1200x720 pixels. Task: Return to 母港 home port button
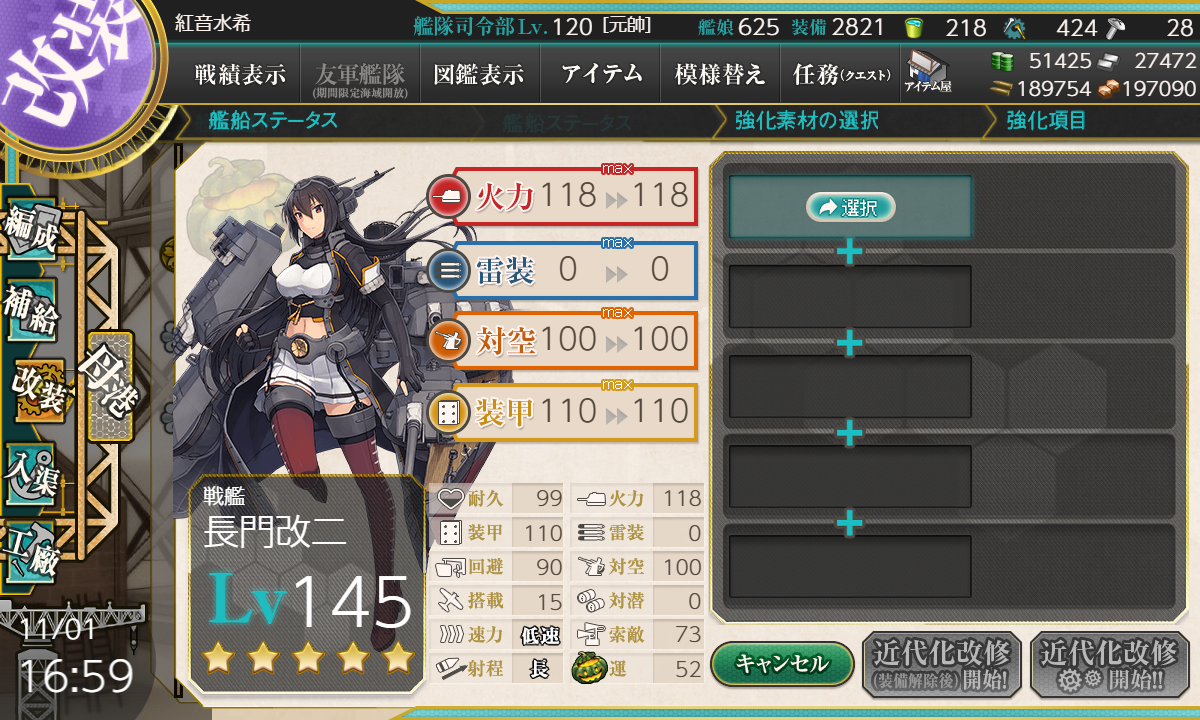tap(110, 386)
